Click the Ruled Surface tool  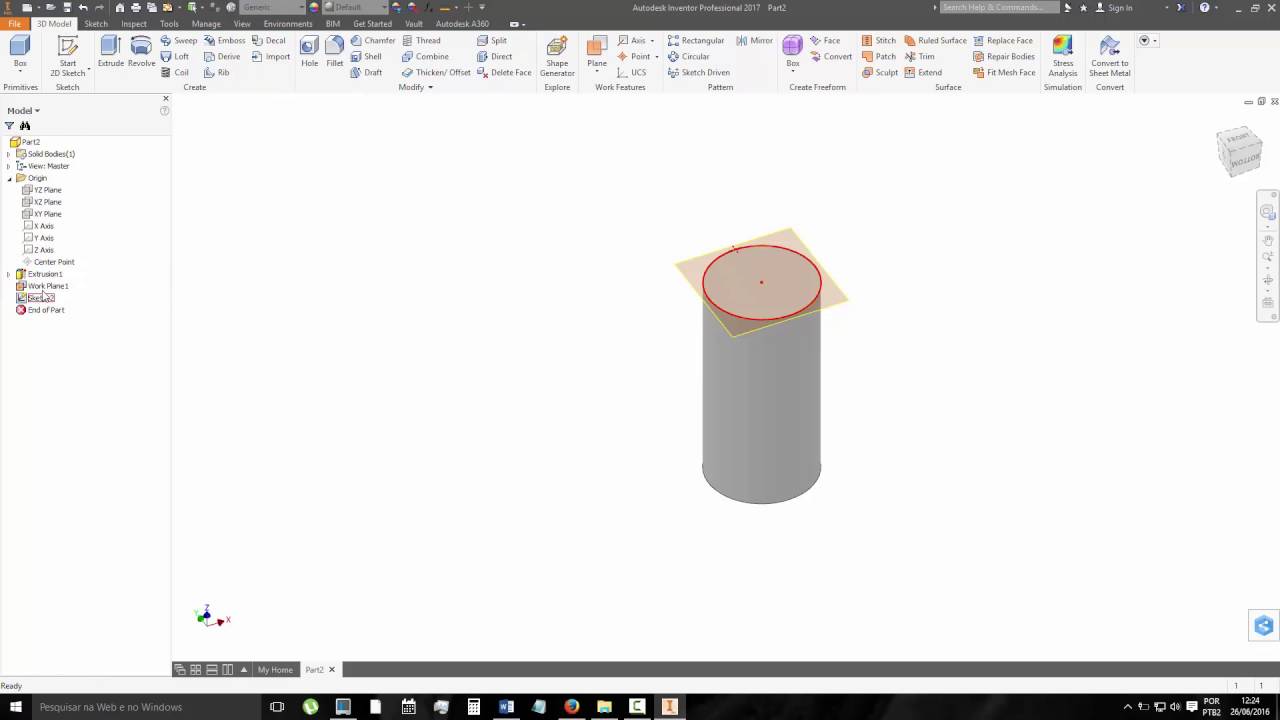click(936, 41)
